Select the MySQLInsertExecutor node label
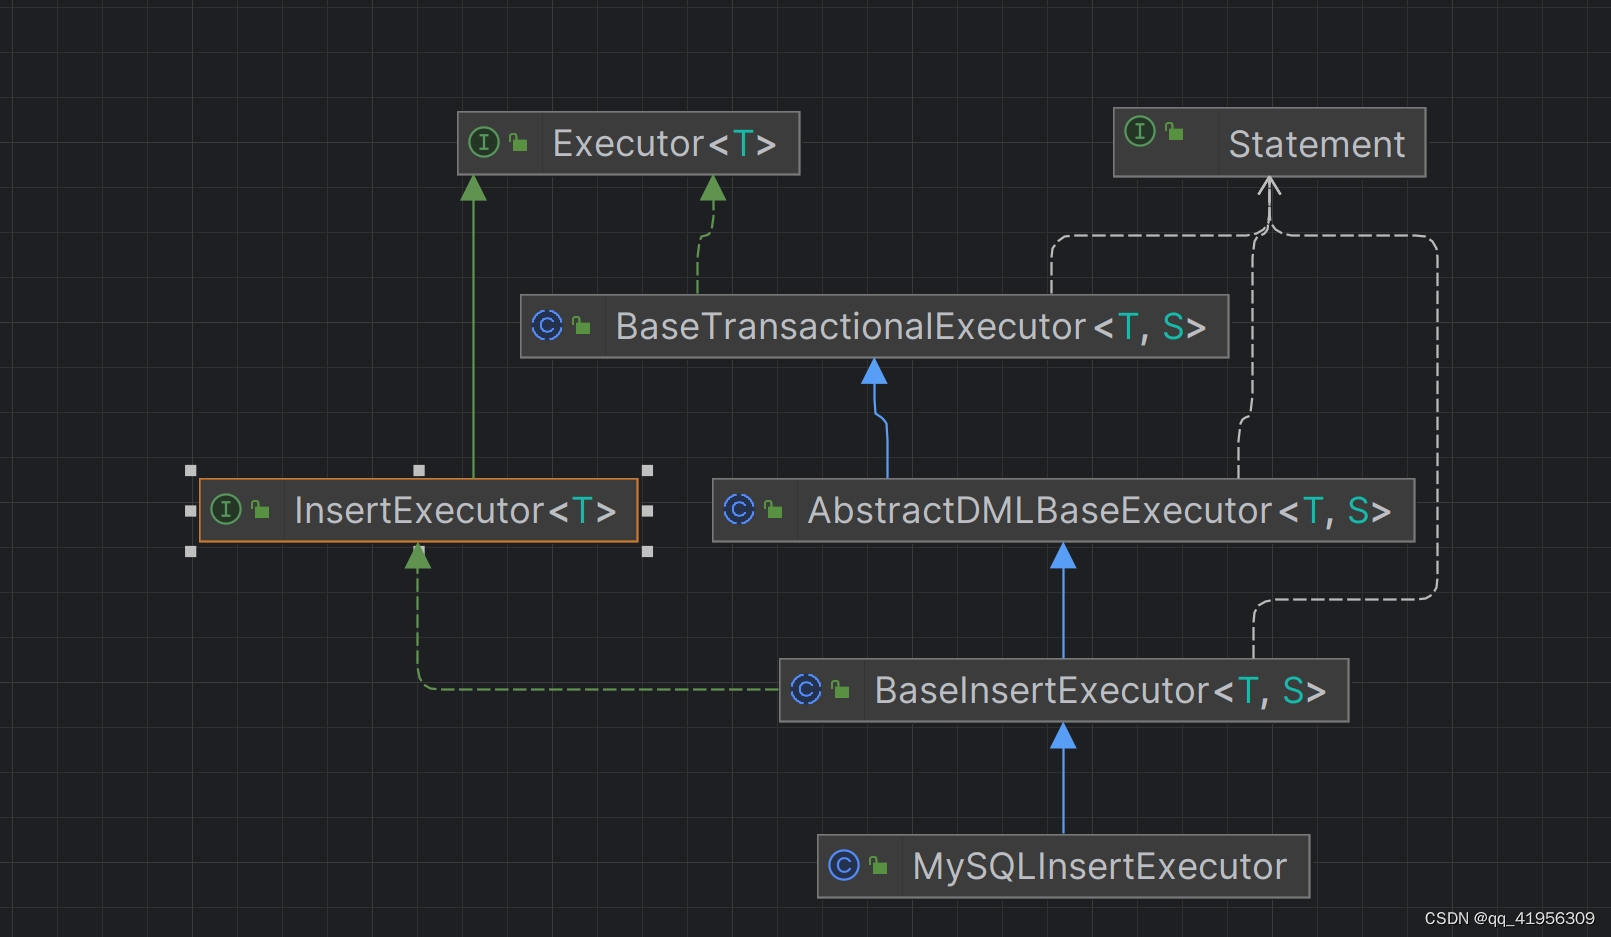The height and width of the screenshot is (937, 1611). 1100,867
